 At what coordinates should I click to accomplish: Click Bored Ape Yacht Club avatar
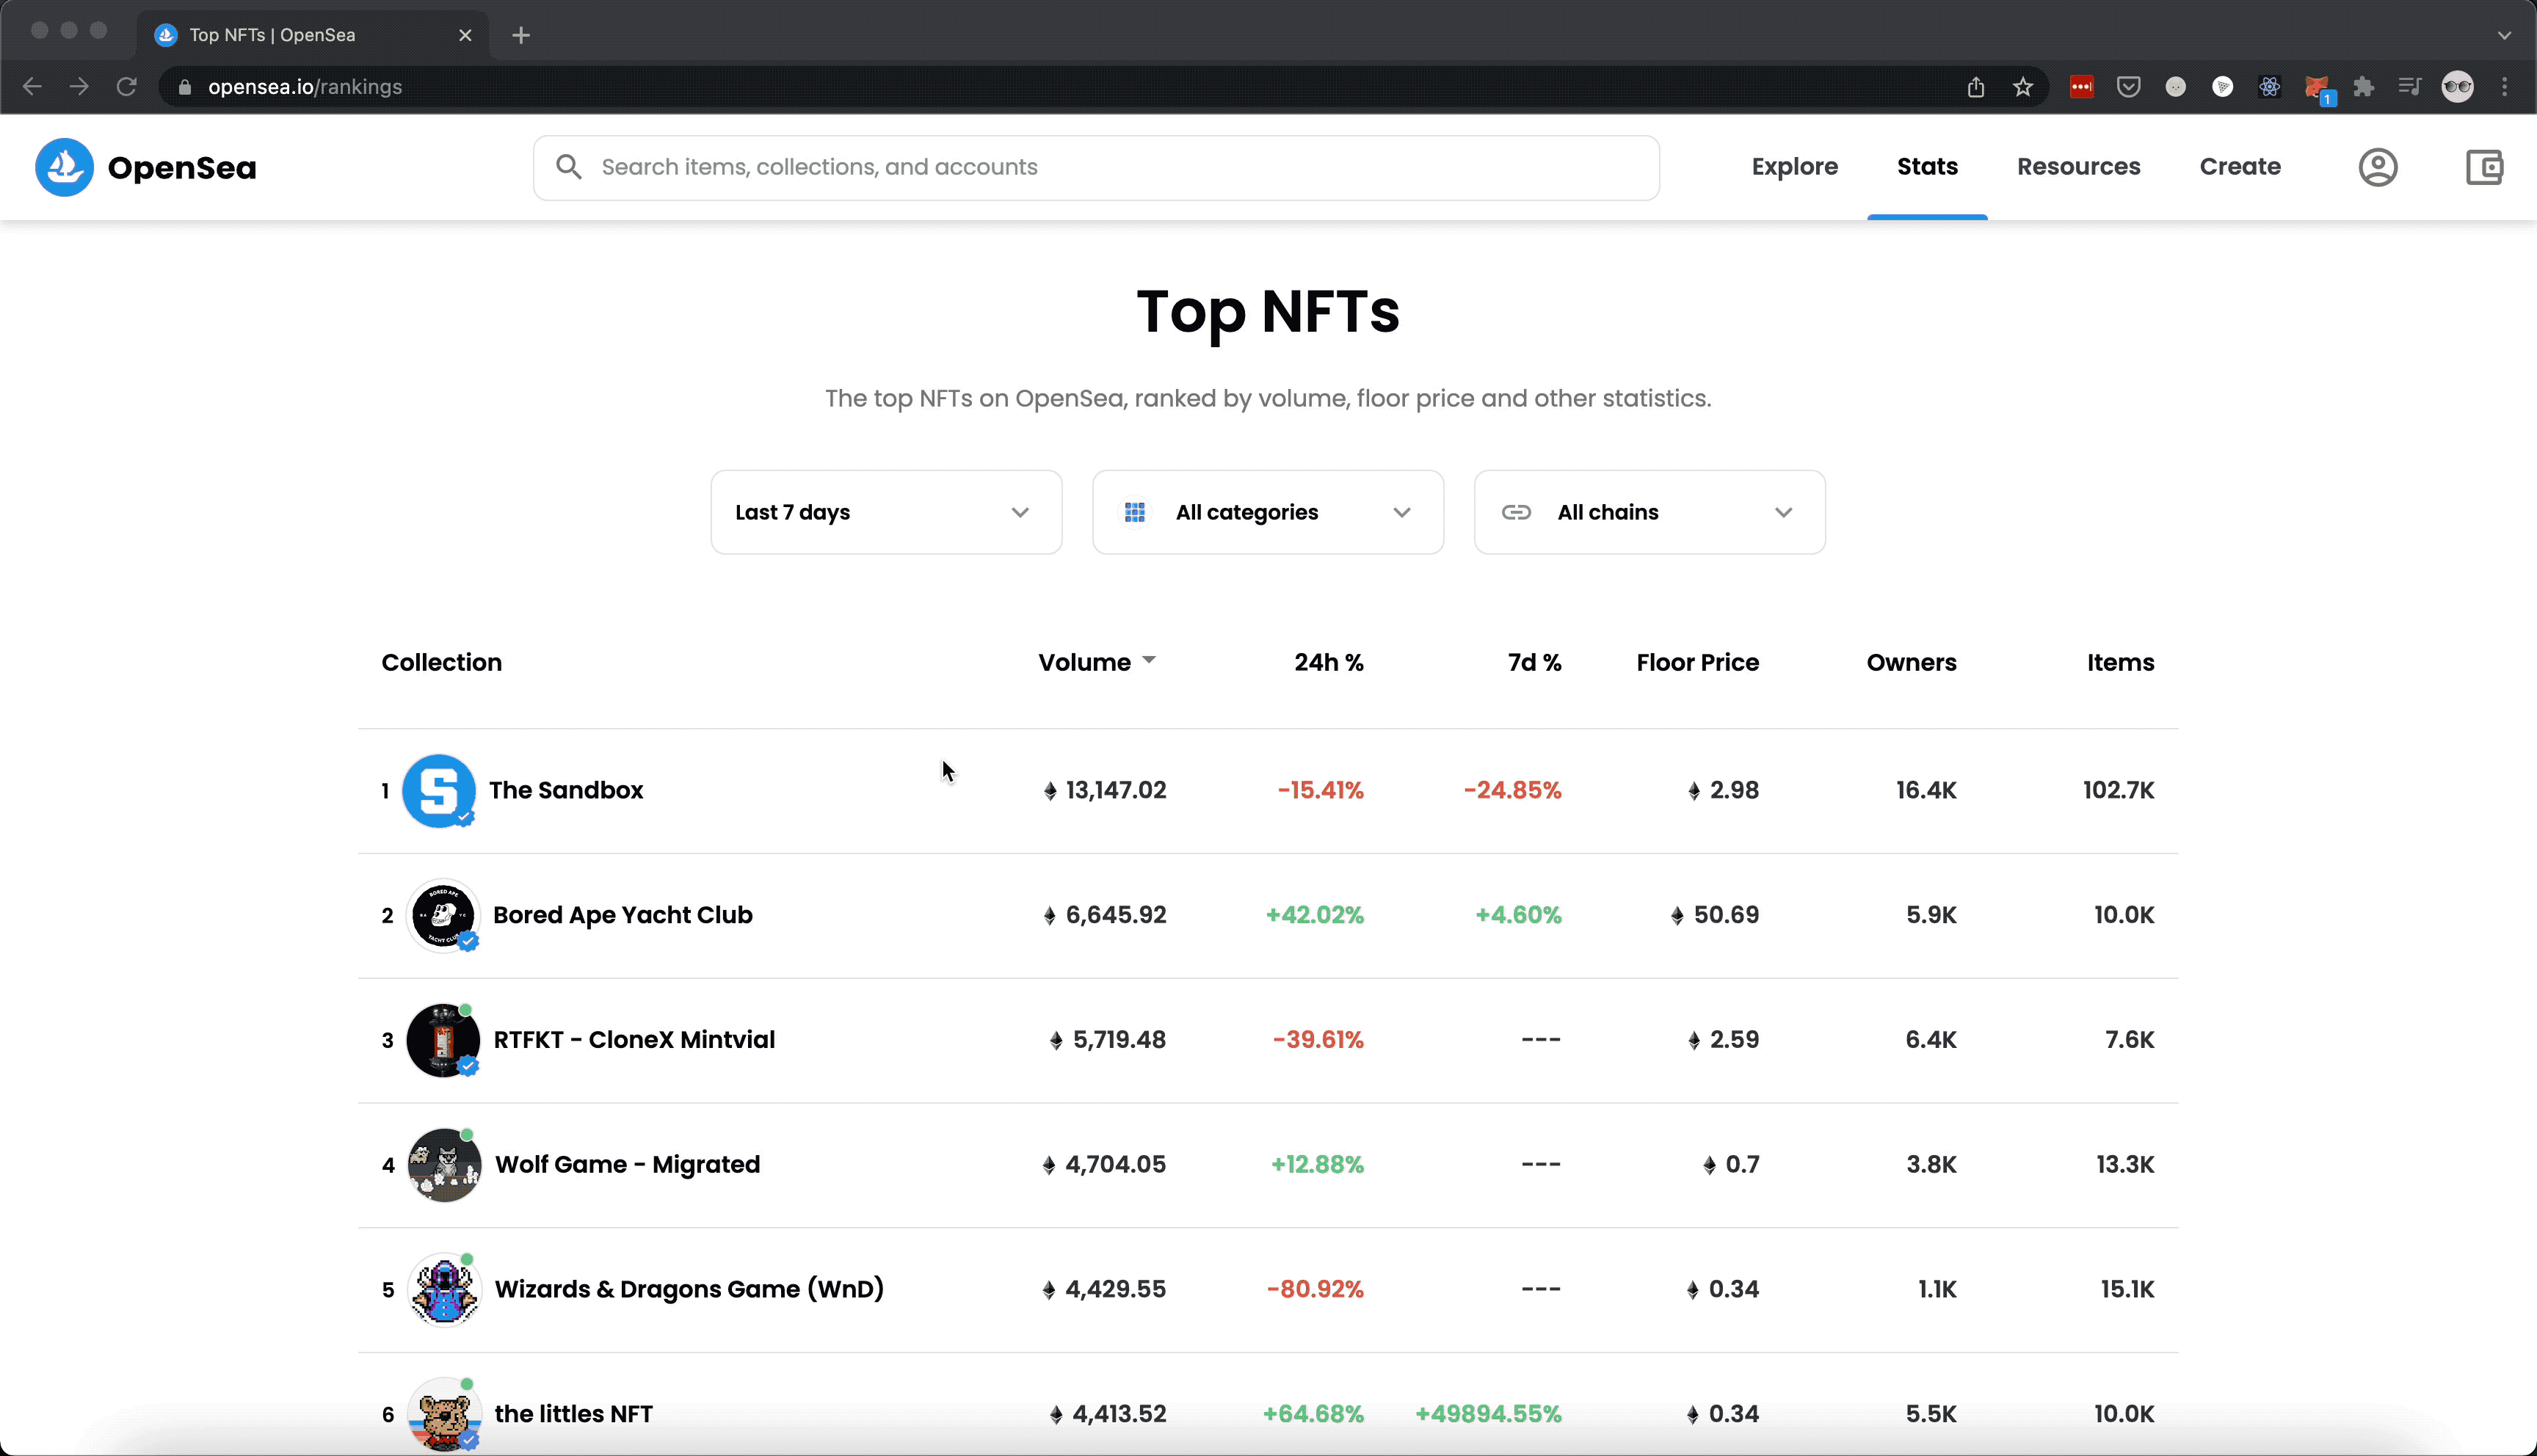(x=443, y=915)
